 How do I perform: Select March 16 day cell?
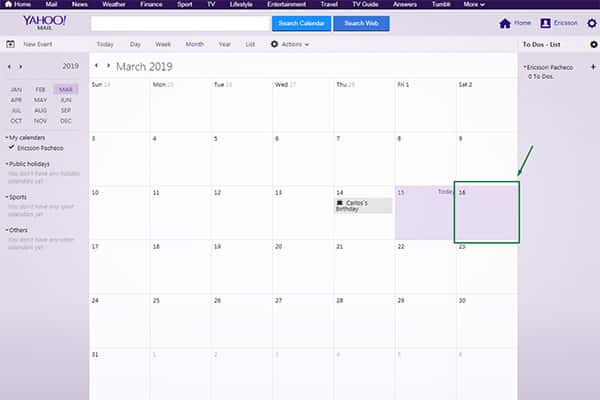pos(487,212)
